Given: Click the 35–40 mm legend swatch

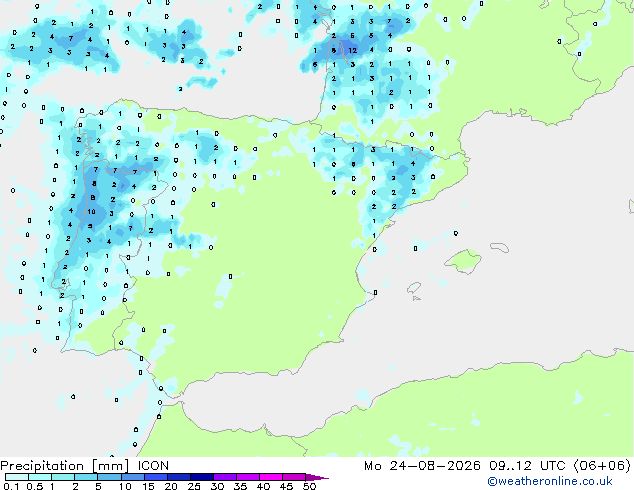Looking at the screenshot, I should point(247,477).
